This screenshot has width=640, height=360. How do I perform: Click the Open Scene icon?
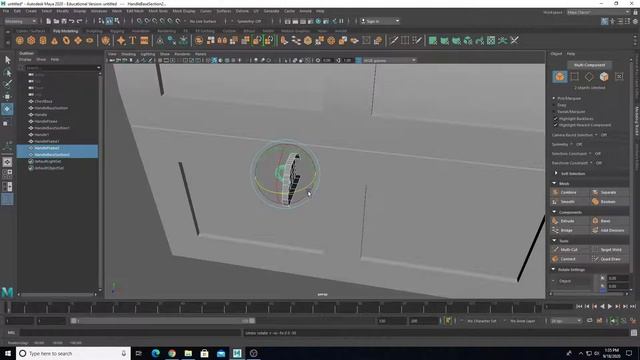(x=56, y=21)
